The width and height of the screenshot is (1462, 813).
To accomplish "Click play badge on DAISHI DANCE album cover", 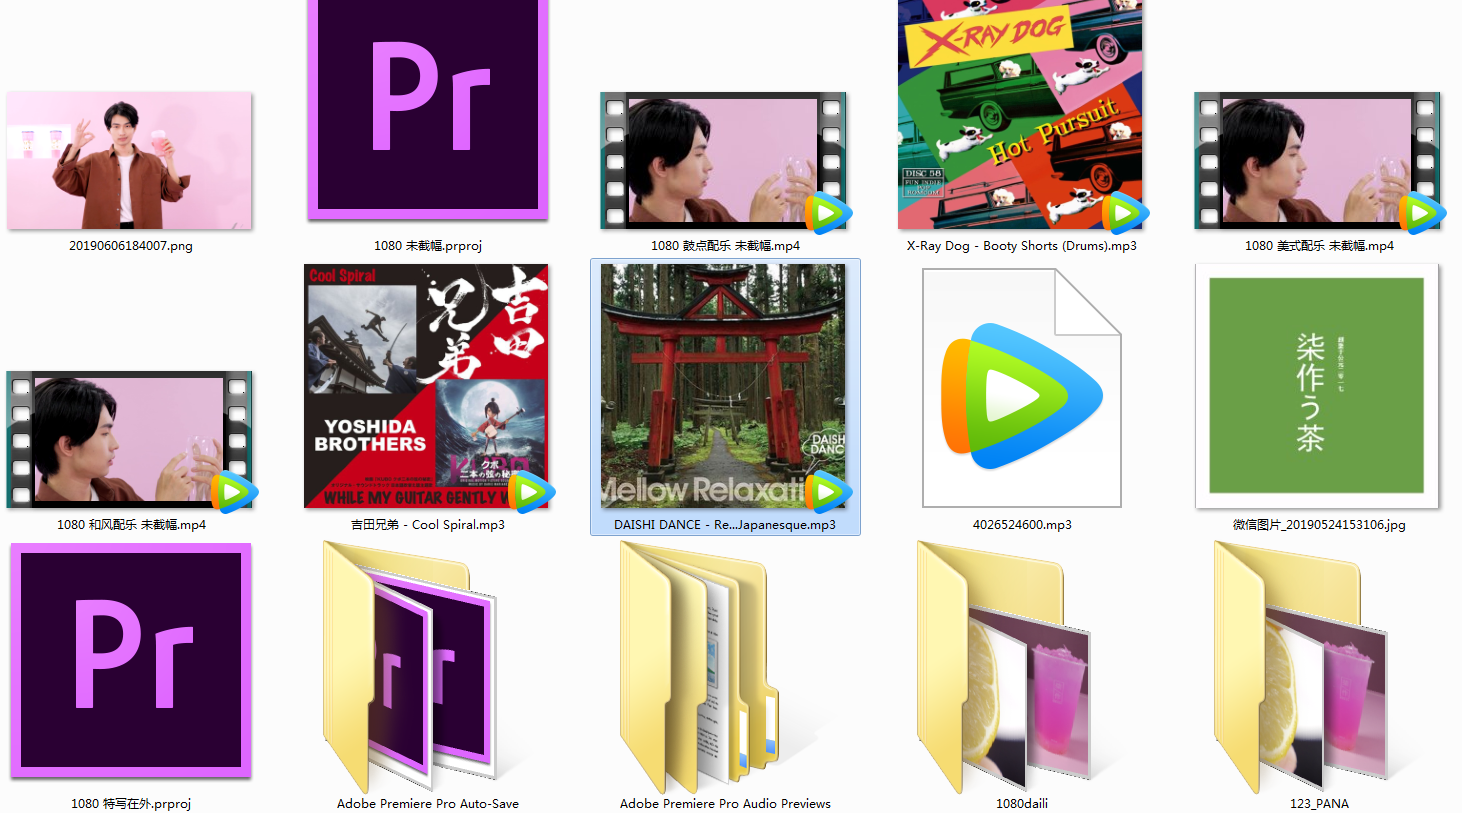I will coord(828,491).
